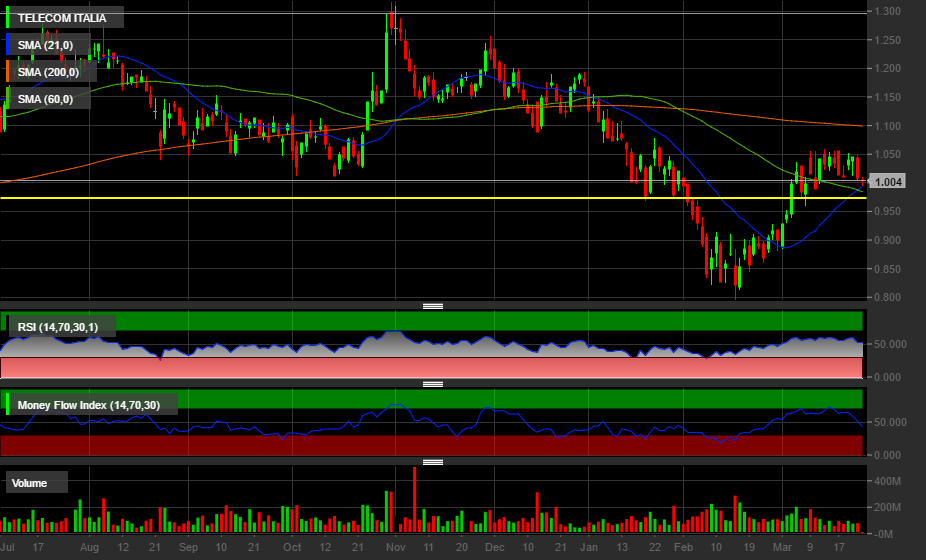Screen dimensions: 926x560
Task: Grab the splitter handle above the Volume panel
Action: [433, 462]
